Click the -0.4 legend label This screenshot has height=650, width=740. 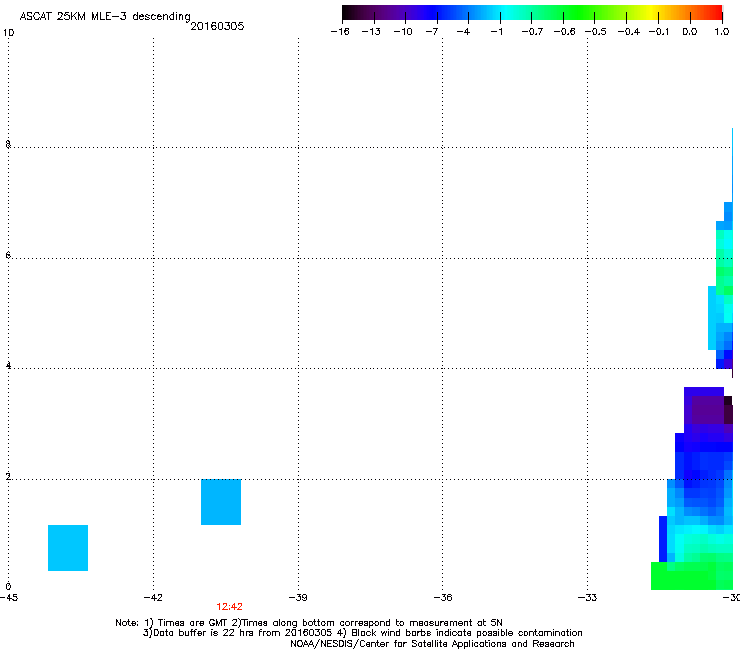coord(629,32)
